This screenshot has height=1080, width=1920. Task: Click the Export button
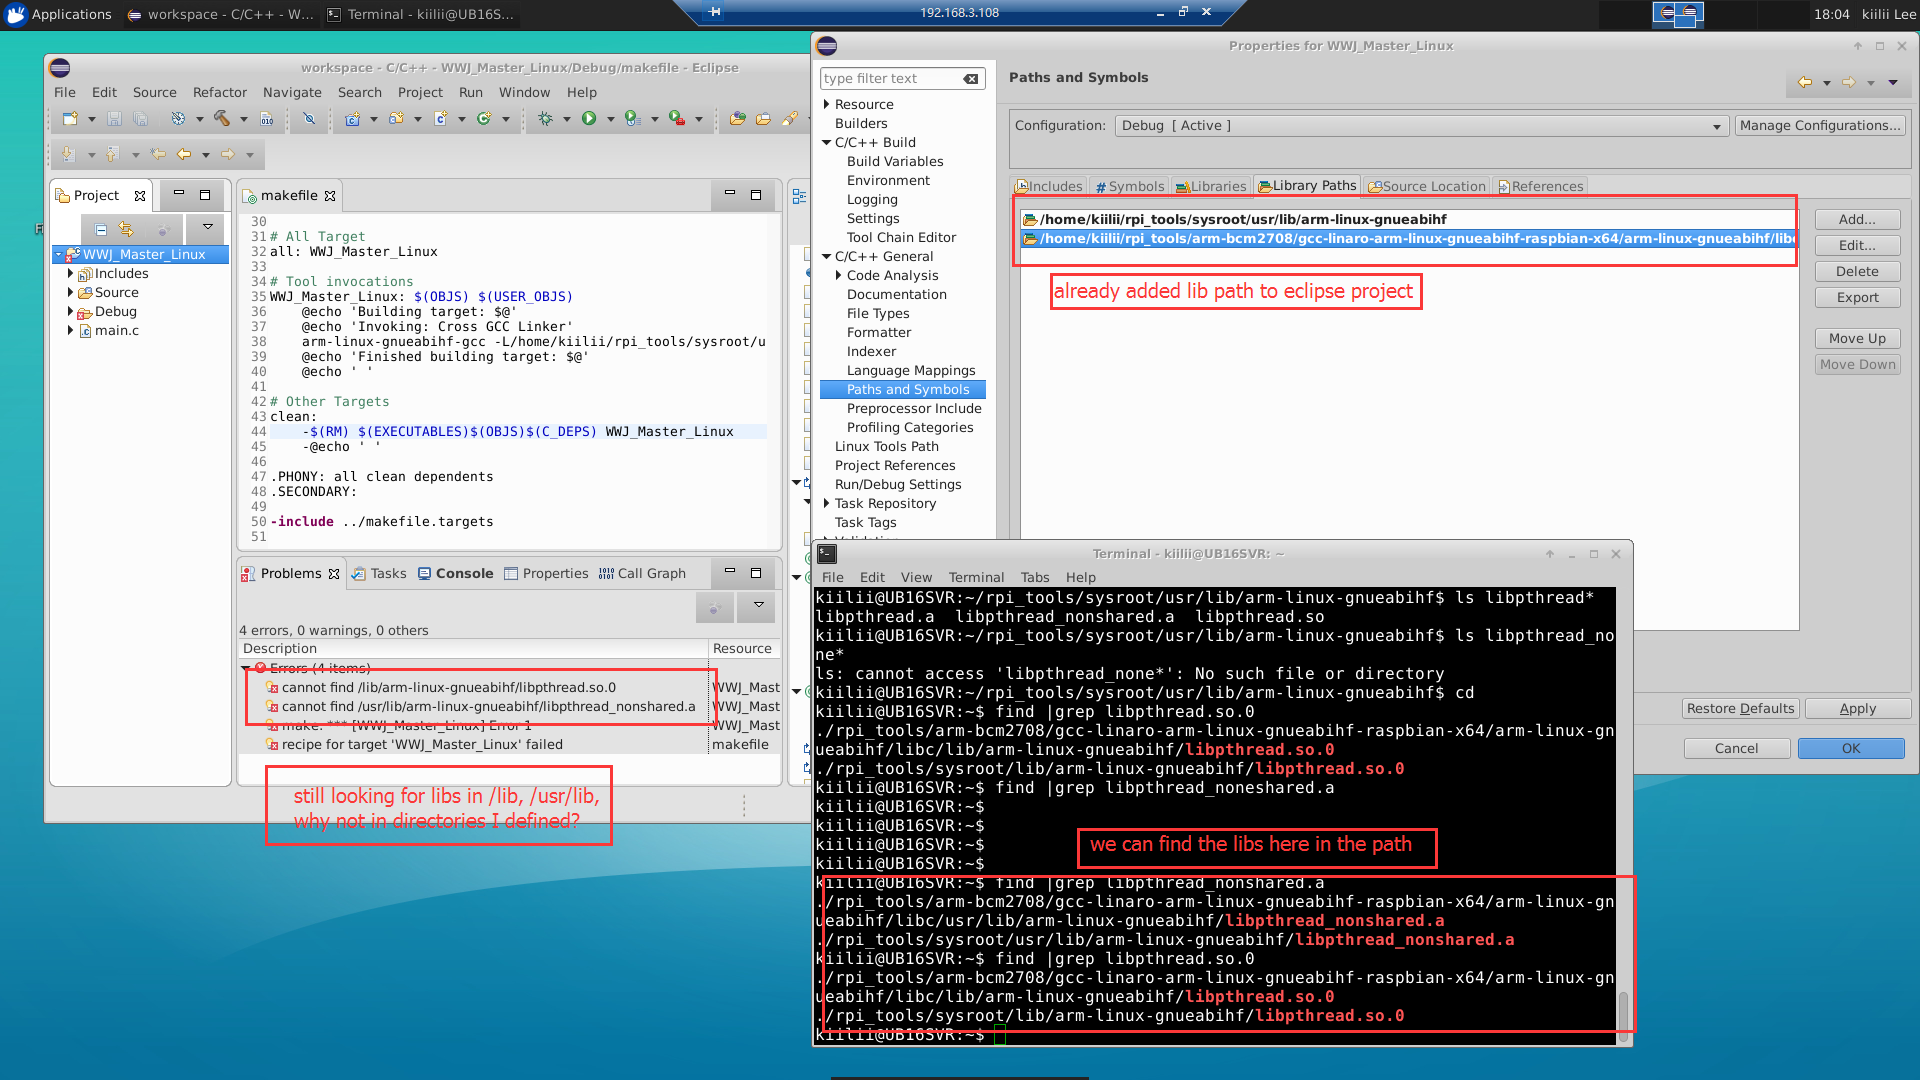click(1857, 298)
